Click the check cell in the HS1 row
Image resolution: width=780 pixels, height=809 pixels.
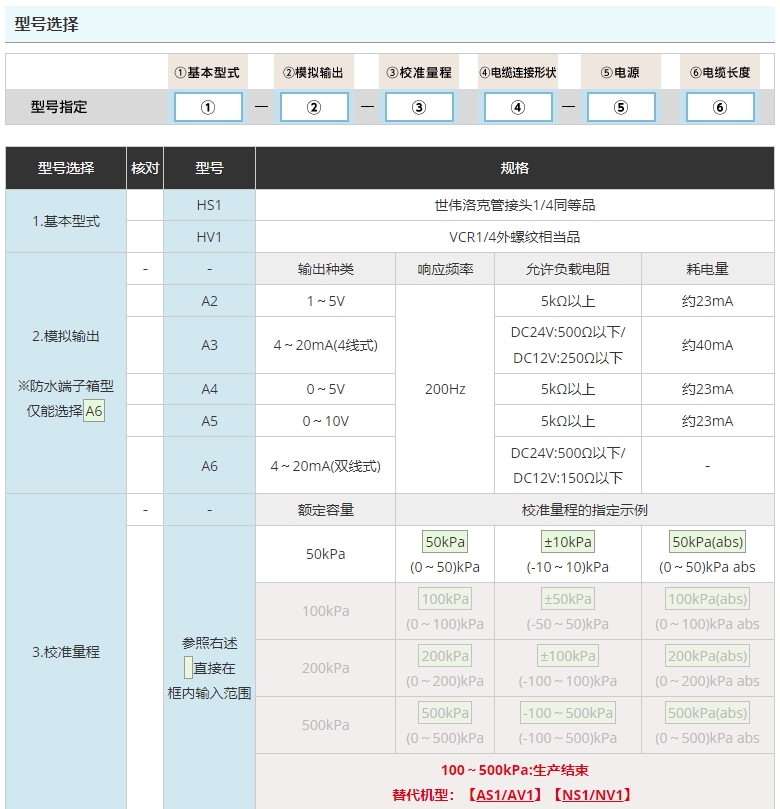[145, 205]
